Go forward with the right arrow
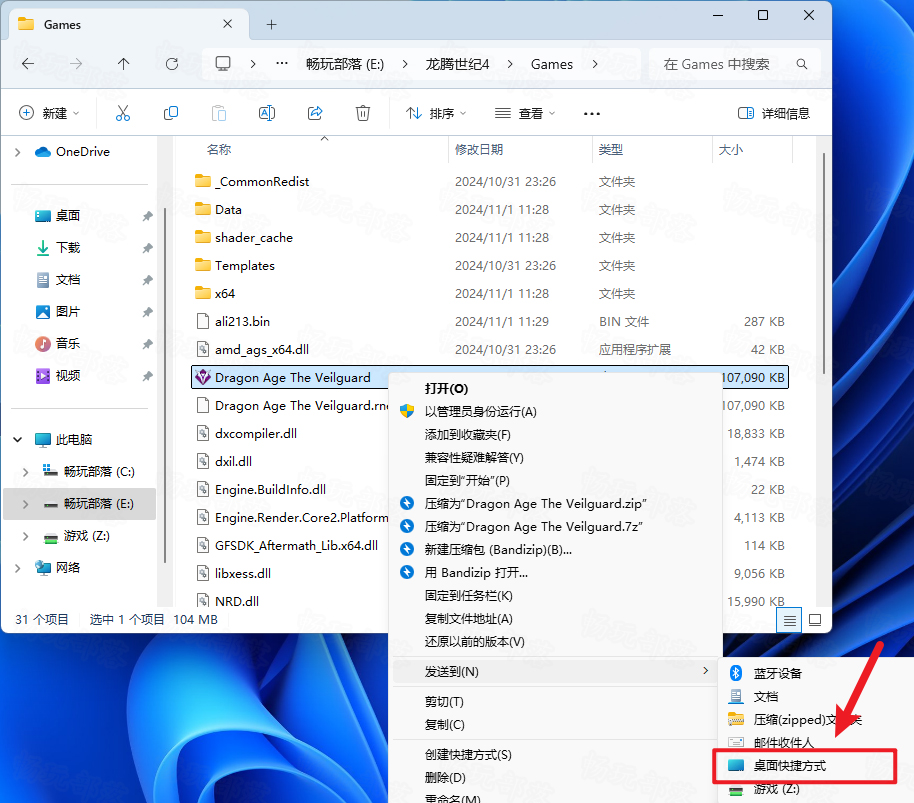 coord(76,64)
